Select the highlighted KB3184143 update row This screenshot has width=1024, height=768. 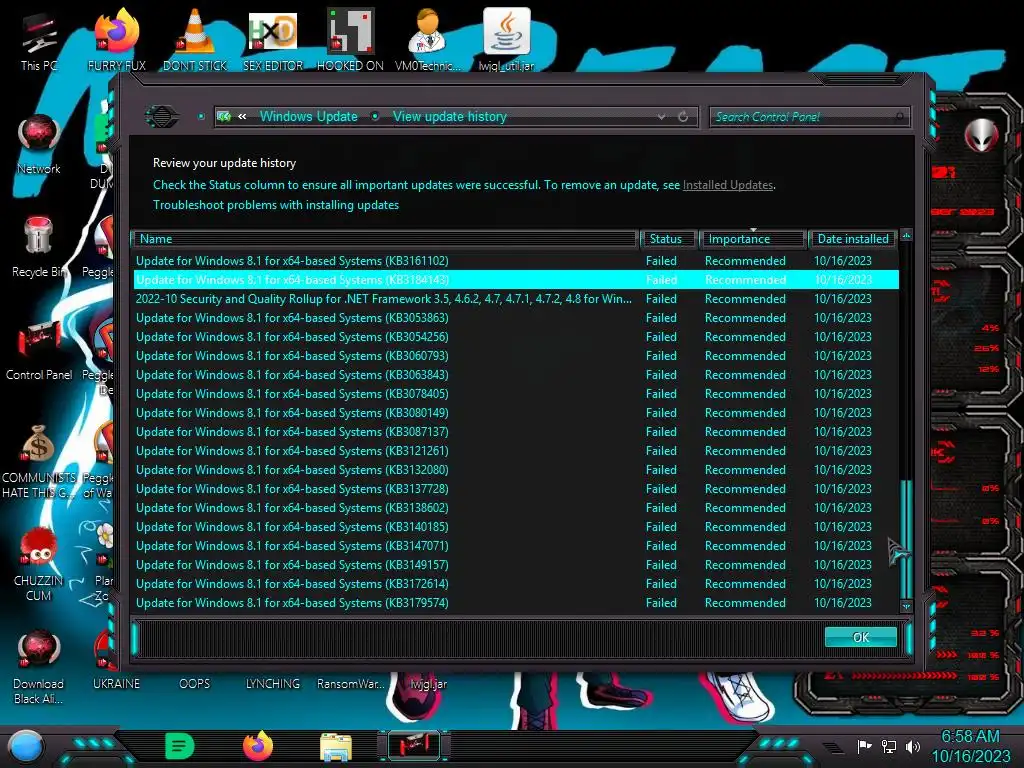click(x=516, y=280)
